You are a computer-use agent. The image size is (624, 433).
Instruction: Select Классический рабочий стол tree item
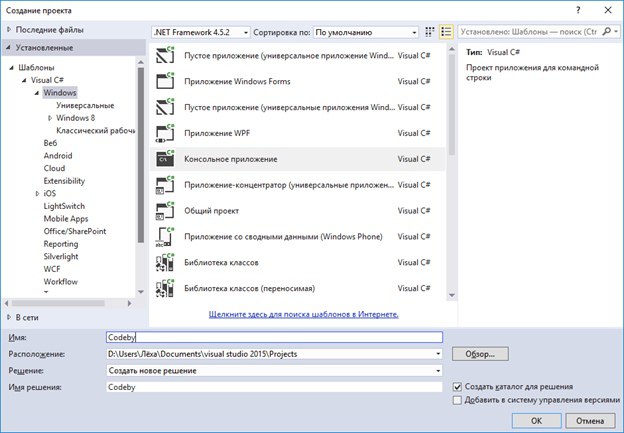click(96, 131)
